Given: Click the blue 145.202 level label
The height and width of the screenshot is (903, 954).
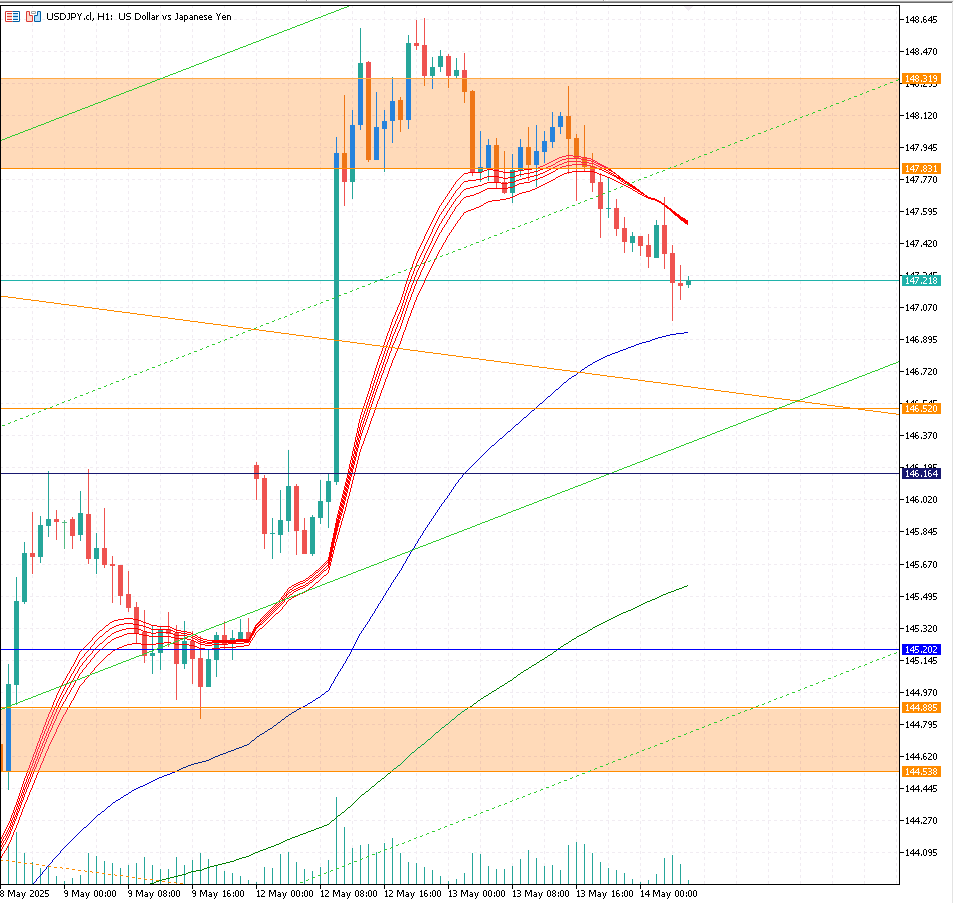Looking at the screenshot, I should pos(921,649).
